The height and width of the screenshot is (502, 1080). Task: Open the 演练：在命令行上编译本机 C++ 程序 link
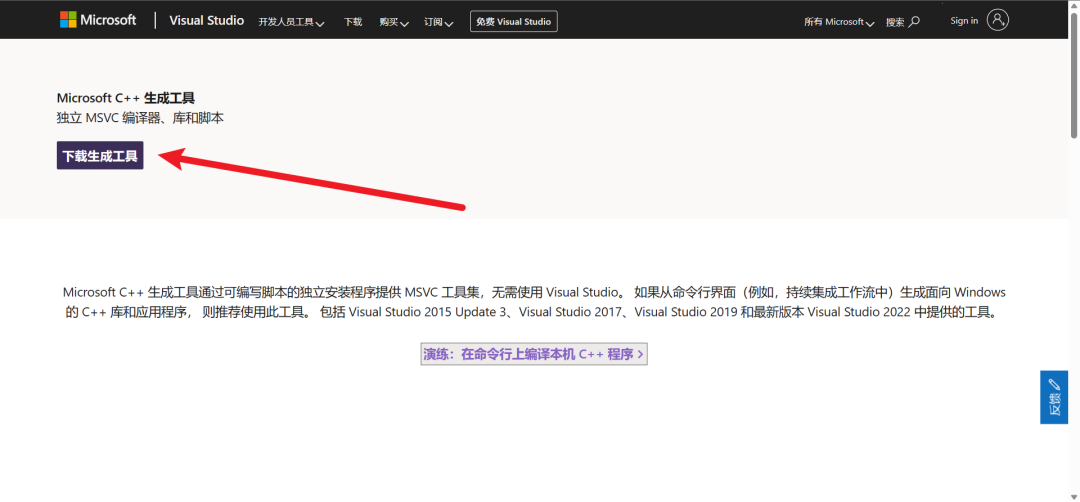click(534, 354)
